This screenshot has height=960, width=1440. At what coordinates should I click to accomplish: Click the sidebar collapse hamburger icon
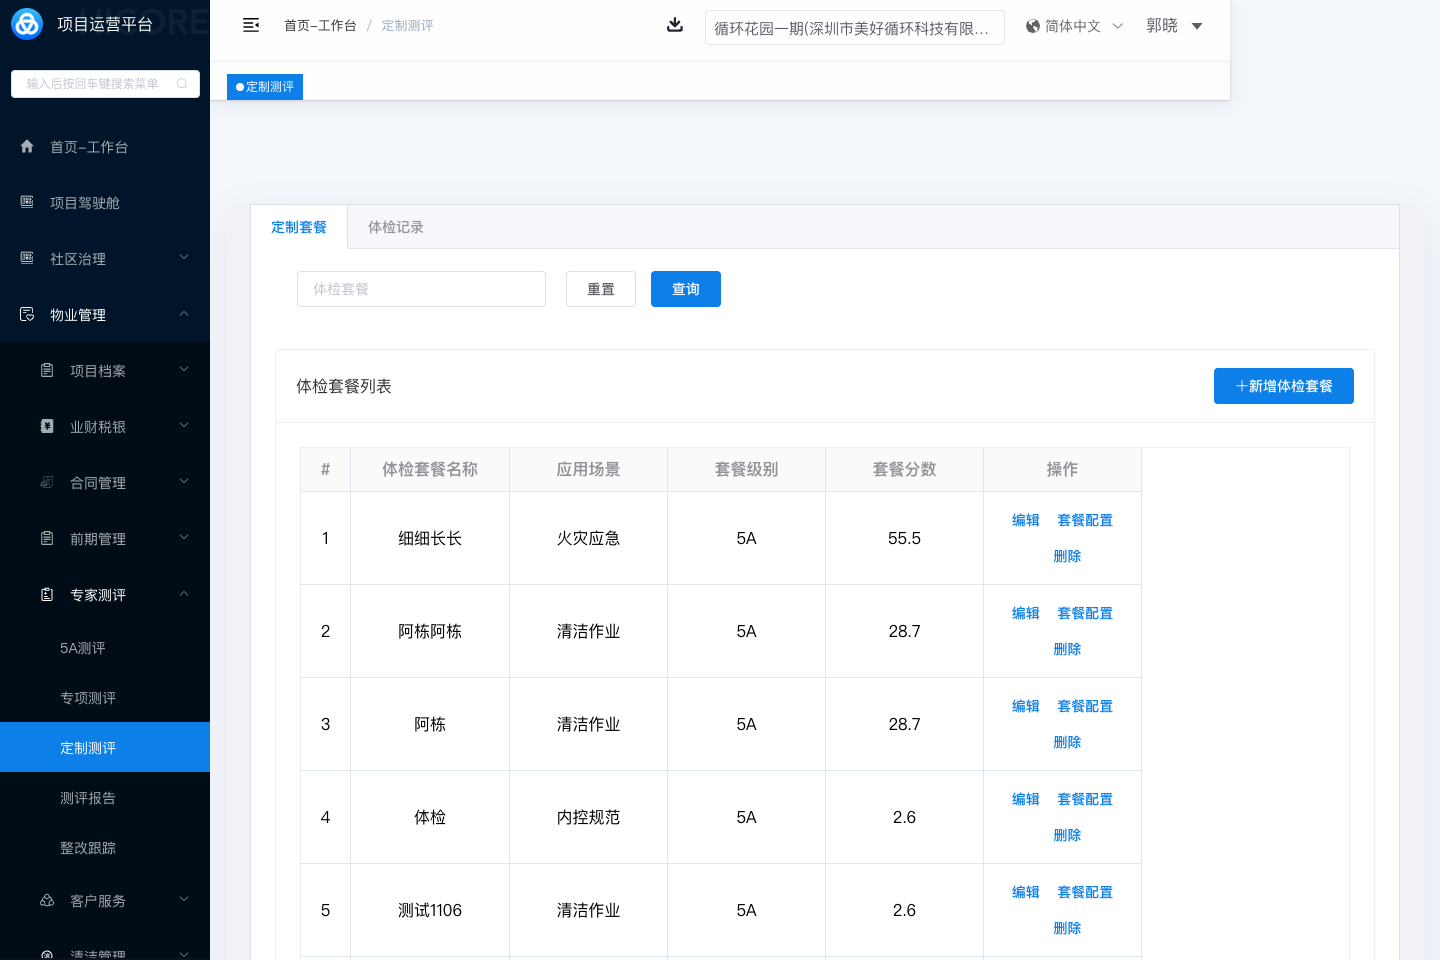coord(251,25)
